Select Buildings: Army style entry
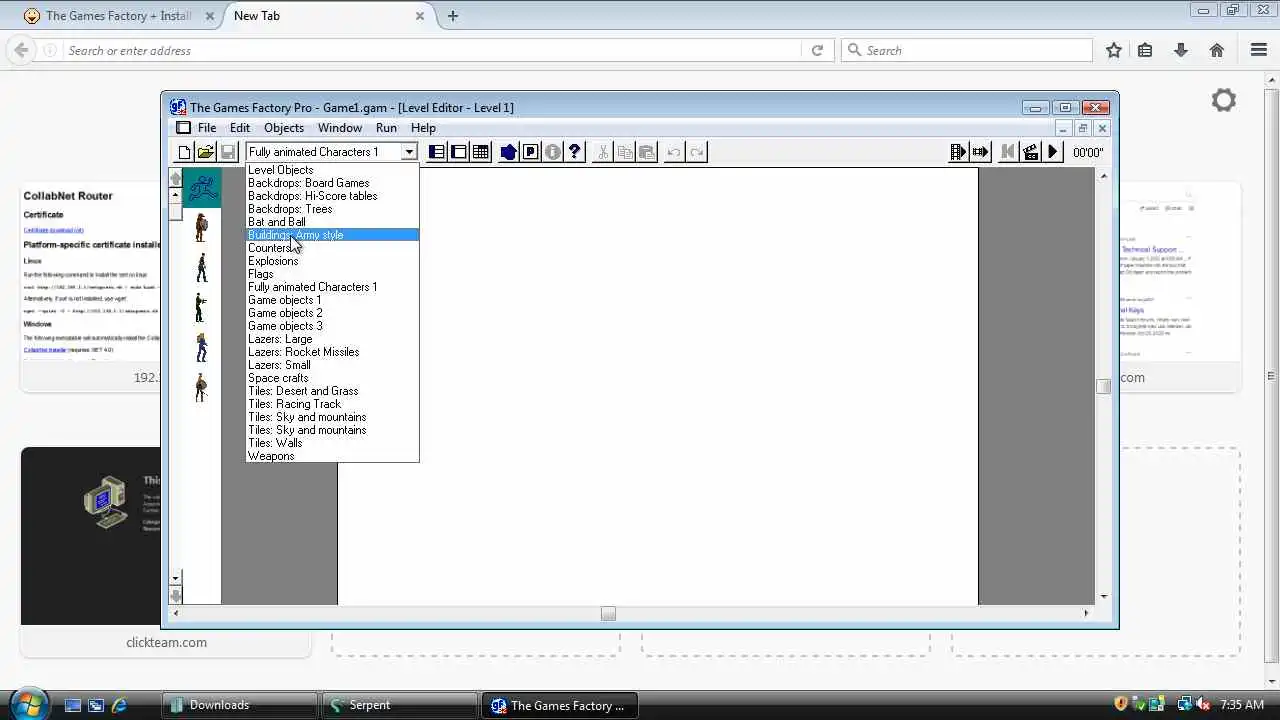The width and height of the screenshot is (1280, 720). [x=332, y=235]
